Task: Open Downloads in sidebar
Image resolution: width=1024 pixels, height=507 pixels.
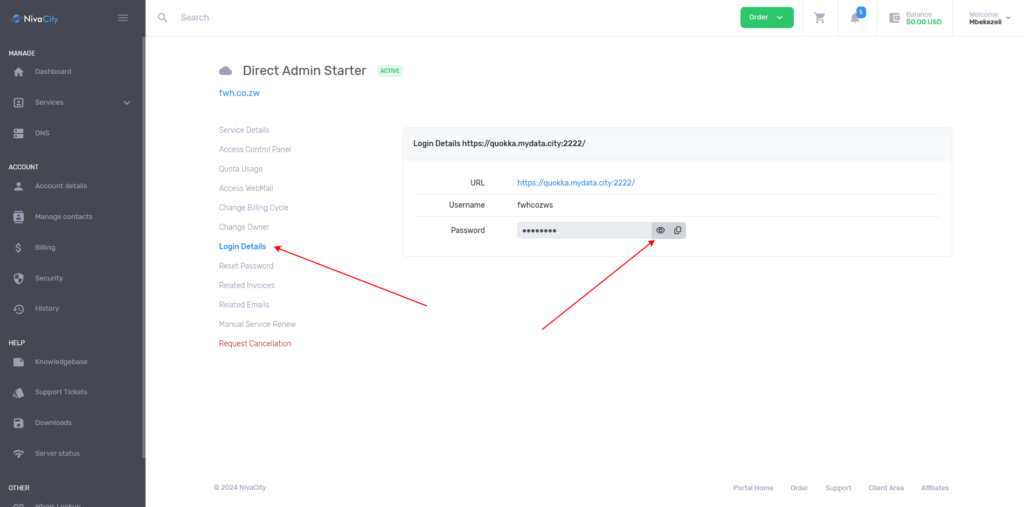Action: click(53, 423)
